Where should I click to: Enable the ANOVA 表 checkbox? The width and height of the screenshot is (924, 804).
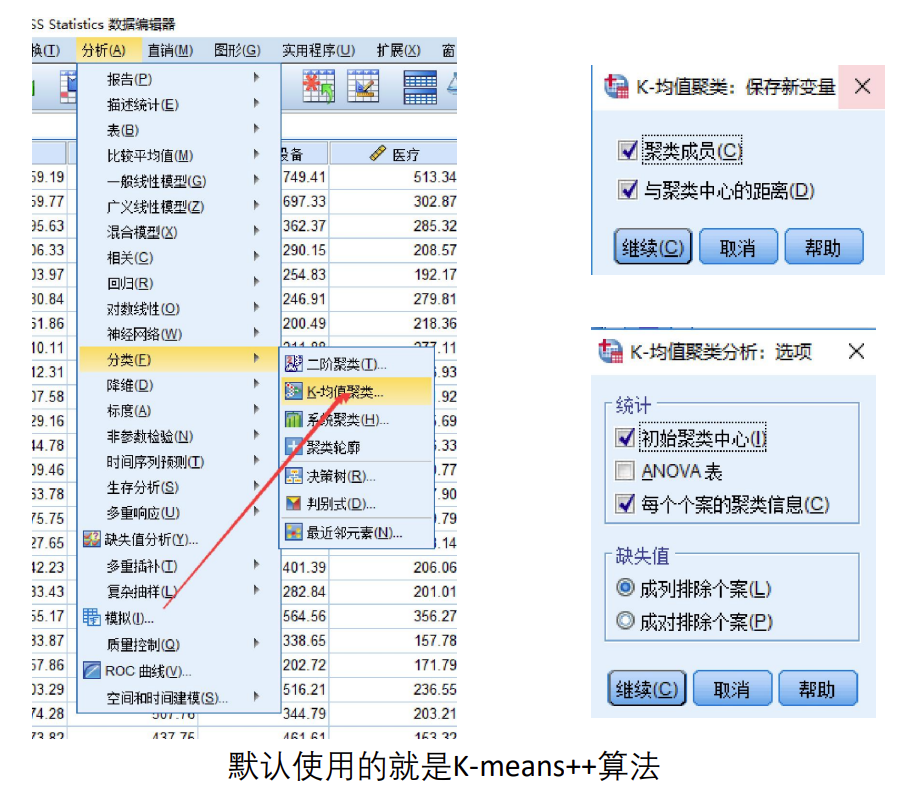(x=625, y=471)
